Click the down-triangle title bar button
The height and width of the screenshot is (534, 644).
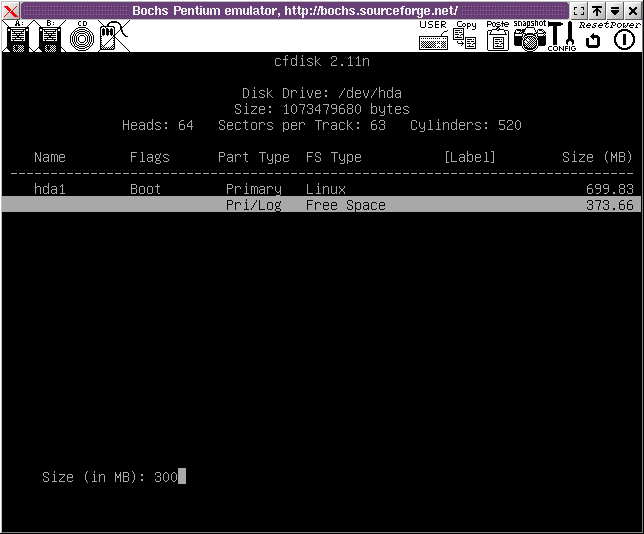[x=614, y=10]
